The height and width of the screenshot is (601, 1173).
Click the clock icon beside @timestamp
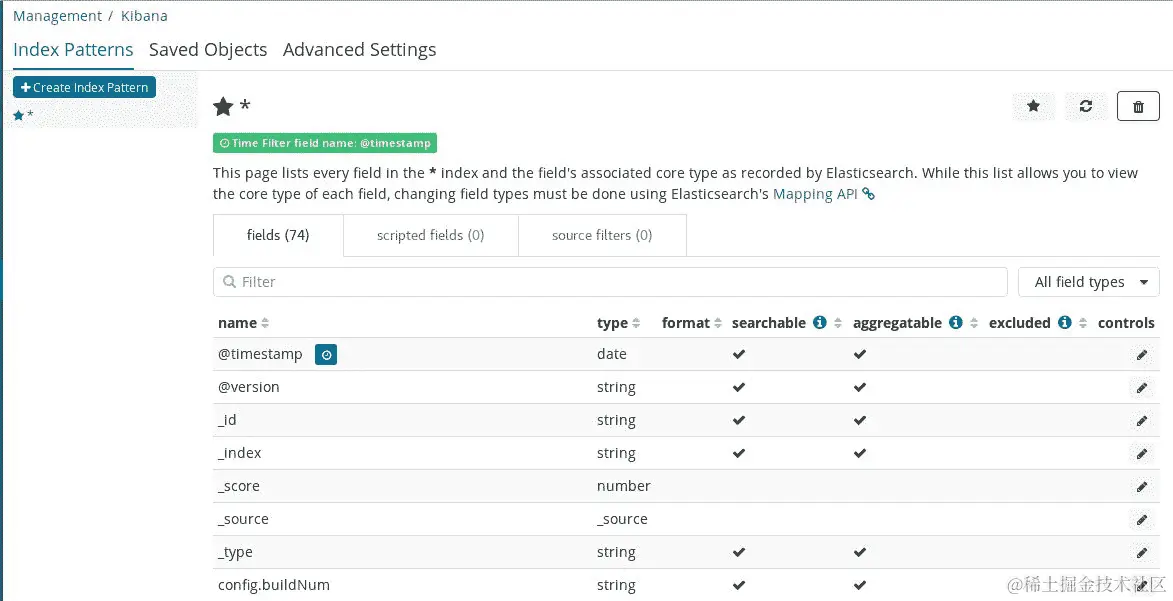tap(326, 354)
